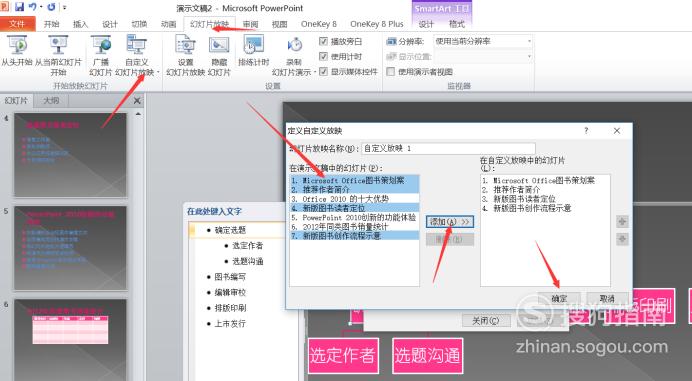Toggle Play Narrations checkbox
This screenshot has width=692, height=381.
323,41
